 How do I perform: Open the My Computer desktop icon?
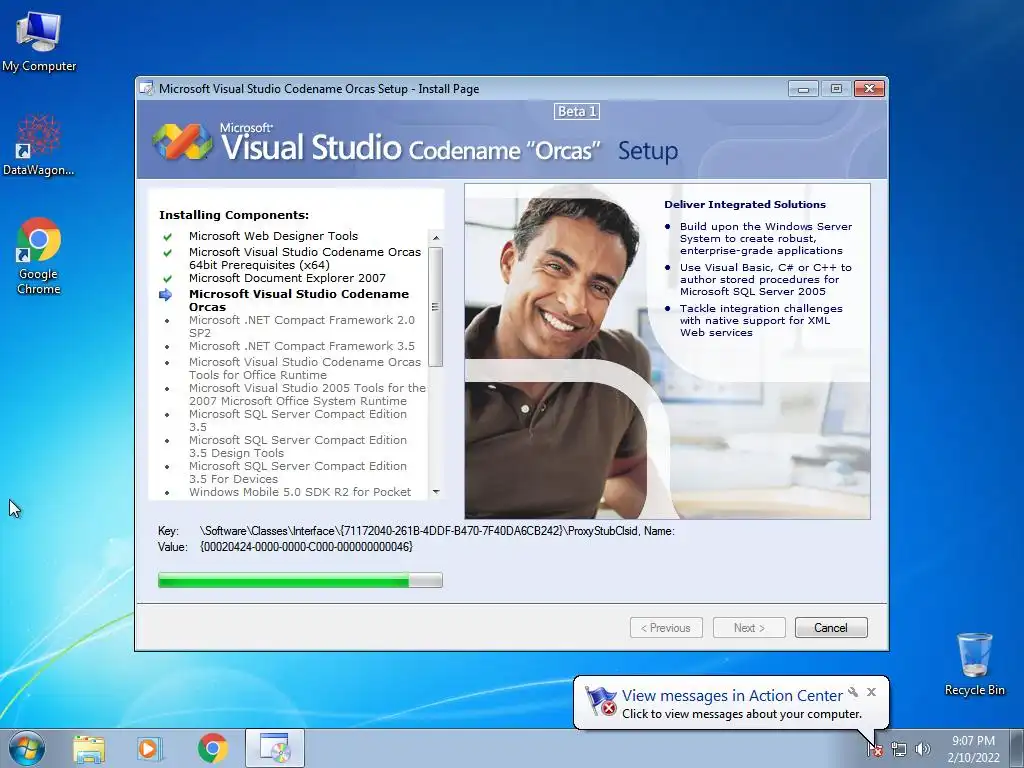(39, 40)
